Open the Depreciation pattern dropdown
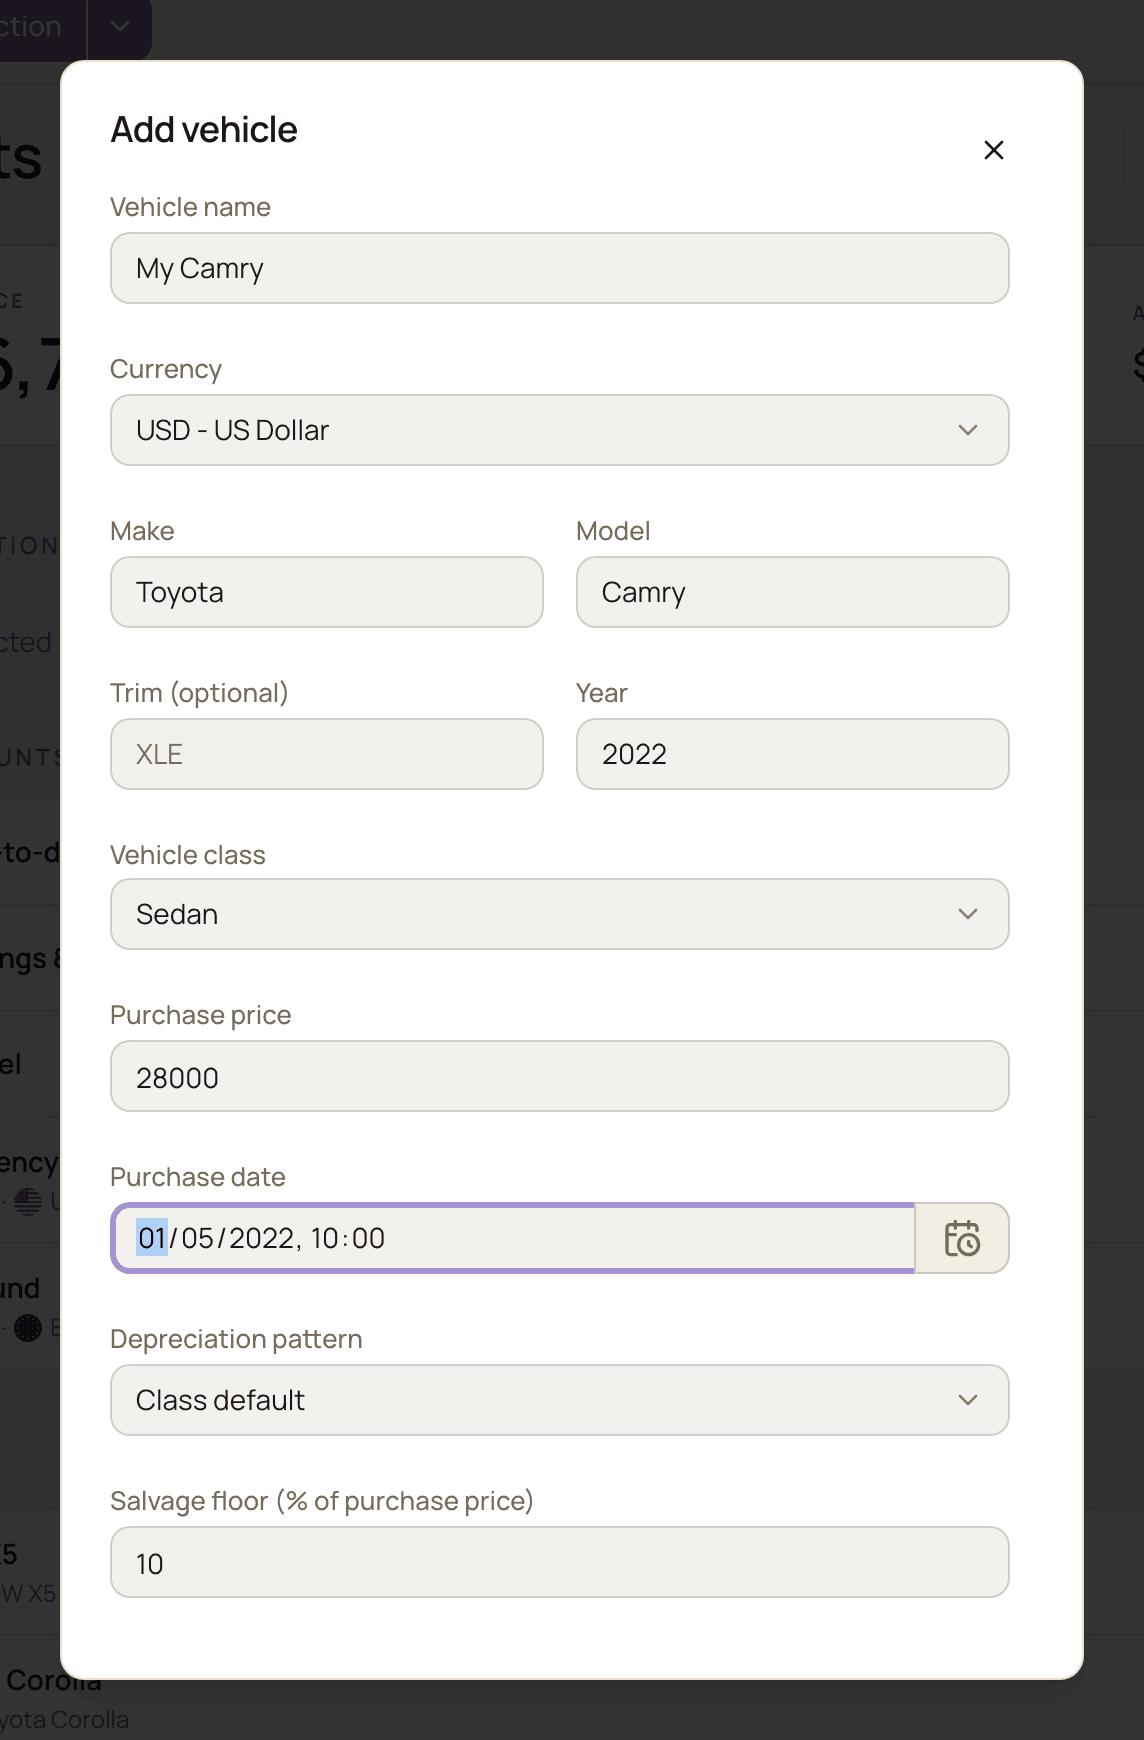1144x1740 pixels. tap(560, 1400)
